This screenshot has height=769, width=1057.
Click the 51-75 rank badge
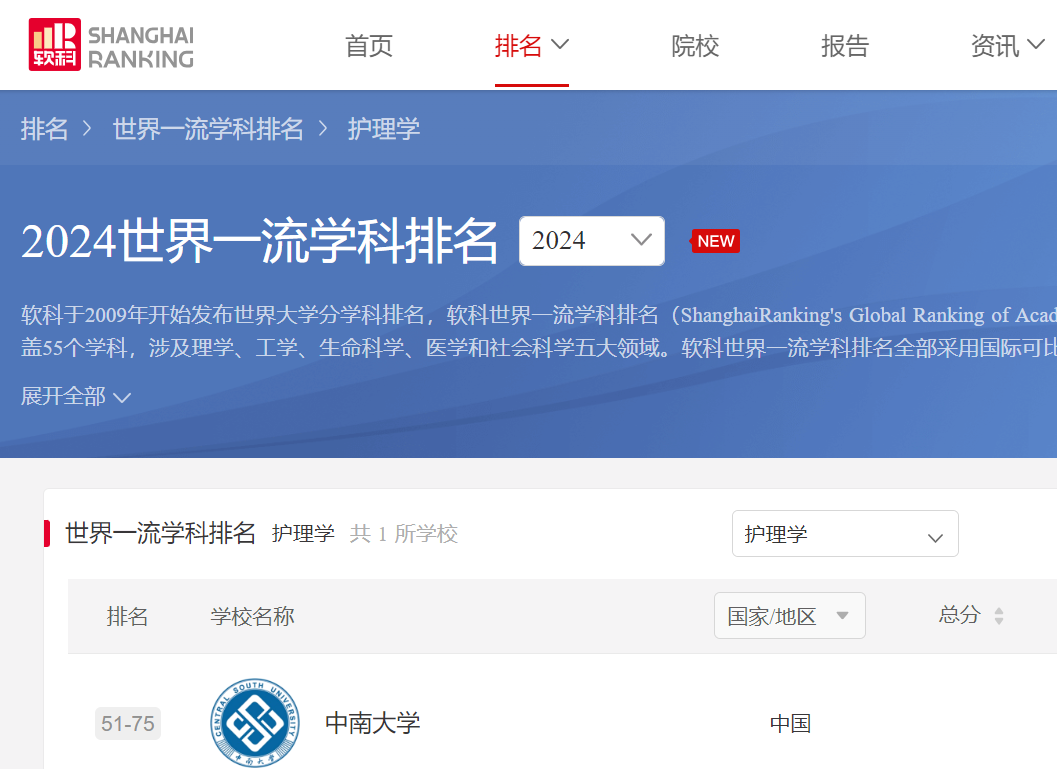click(128, 723)
